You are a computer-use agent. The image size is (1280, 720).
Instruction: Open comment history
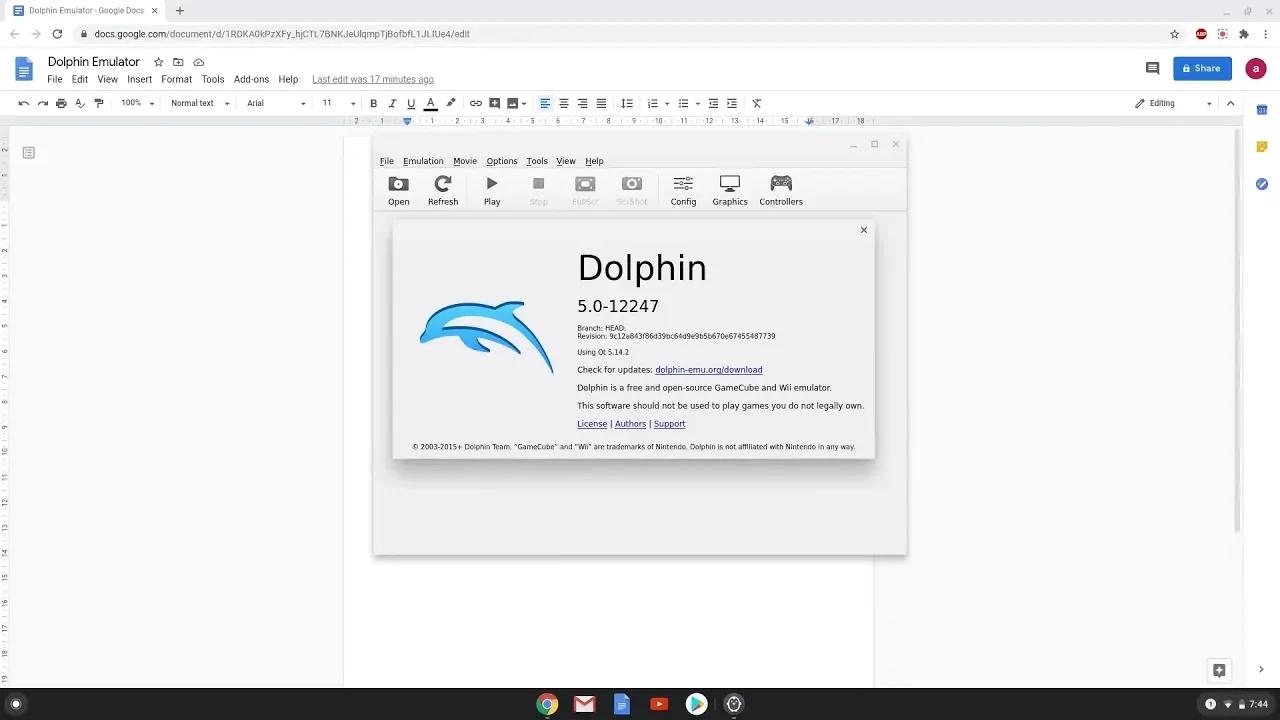click(x=1152, y=68)
